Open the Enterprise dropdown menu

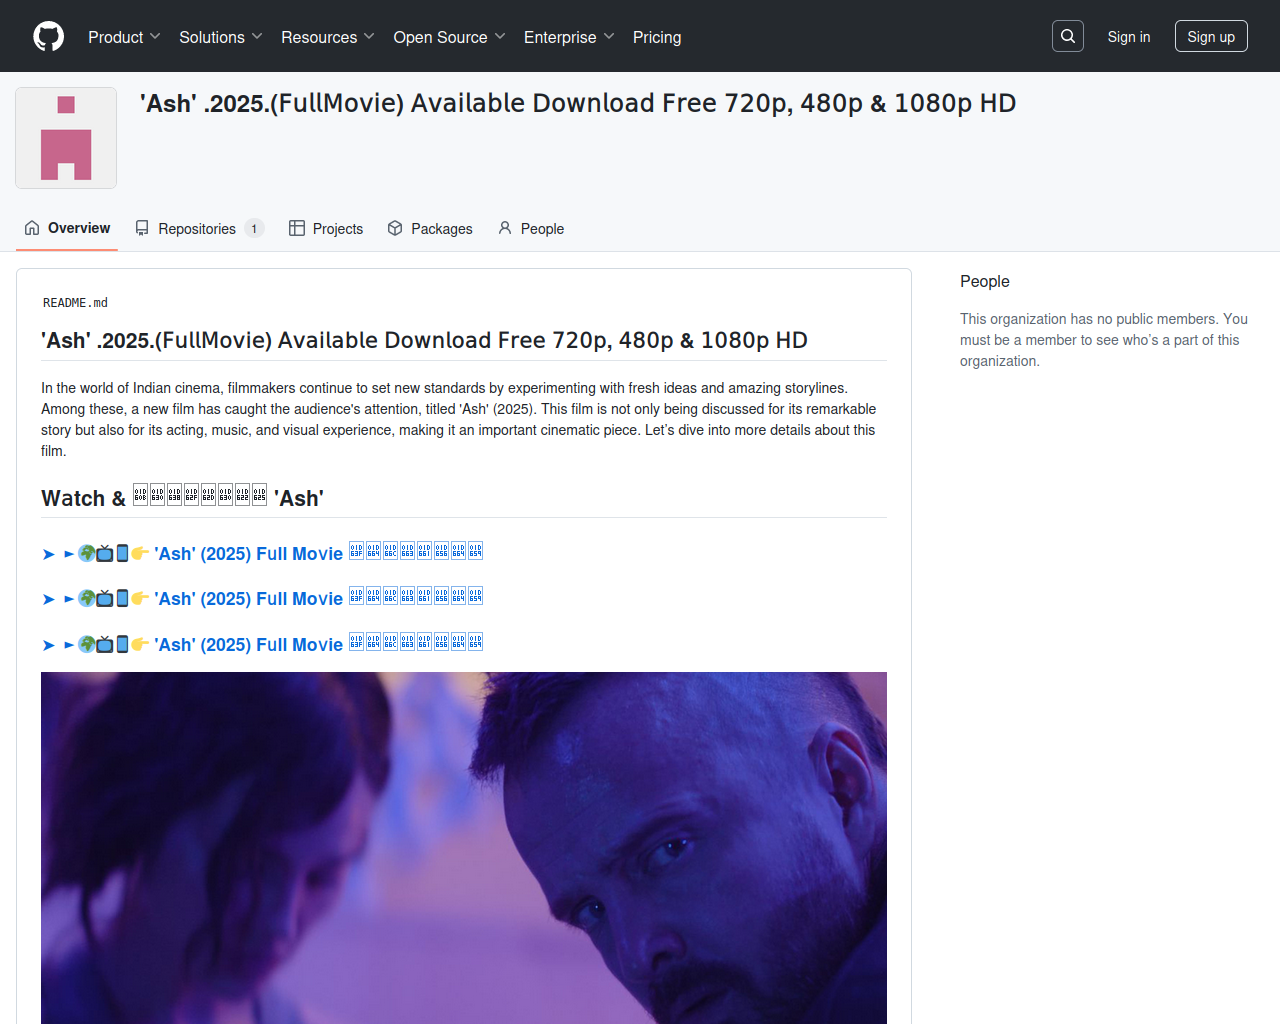pyautogui.click(x=568, y=37)
